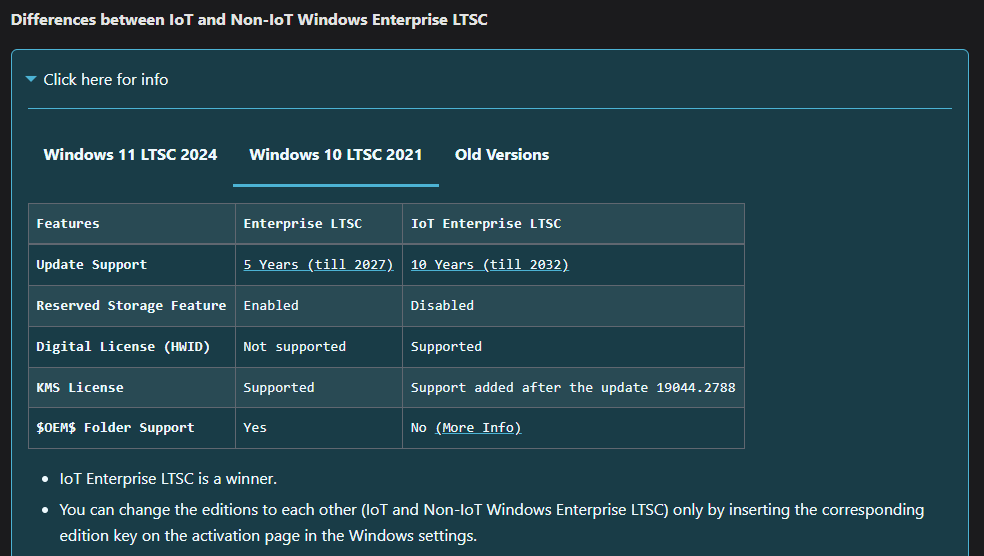This screenshot has width=984, height=556.
Task: Click the 'Support added after the update 19044.2788' cell
Action: pyautogui.click(x=573, y=388)
